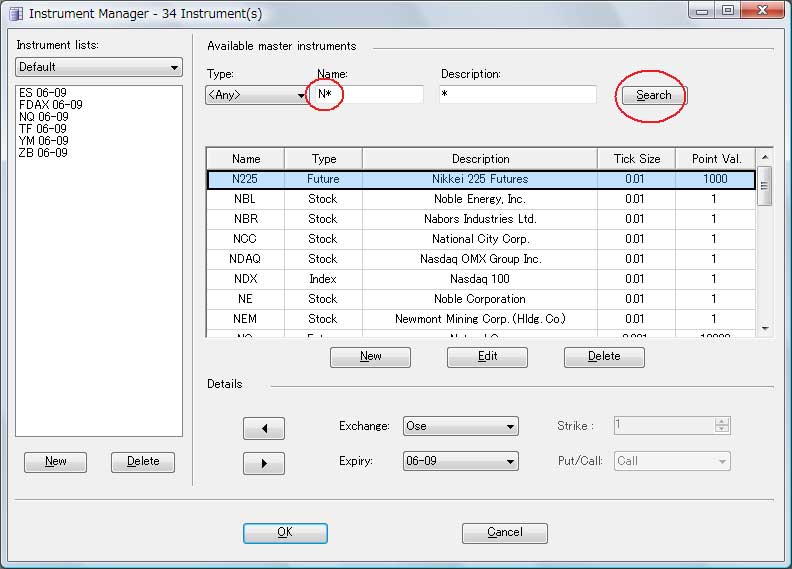Click the Index type cell for NDX

point(323,279)
